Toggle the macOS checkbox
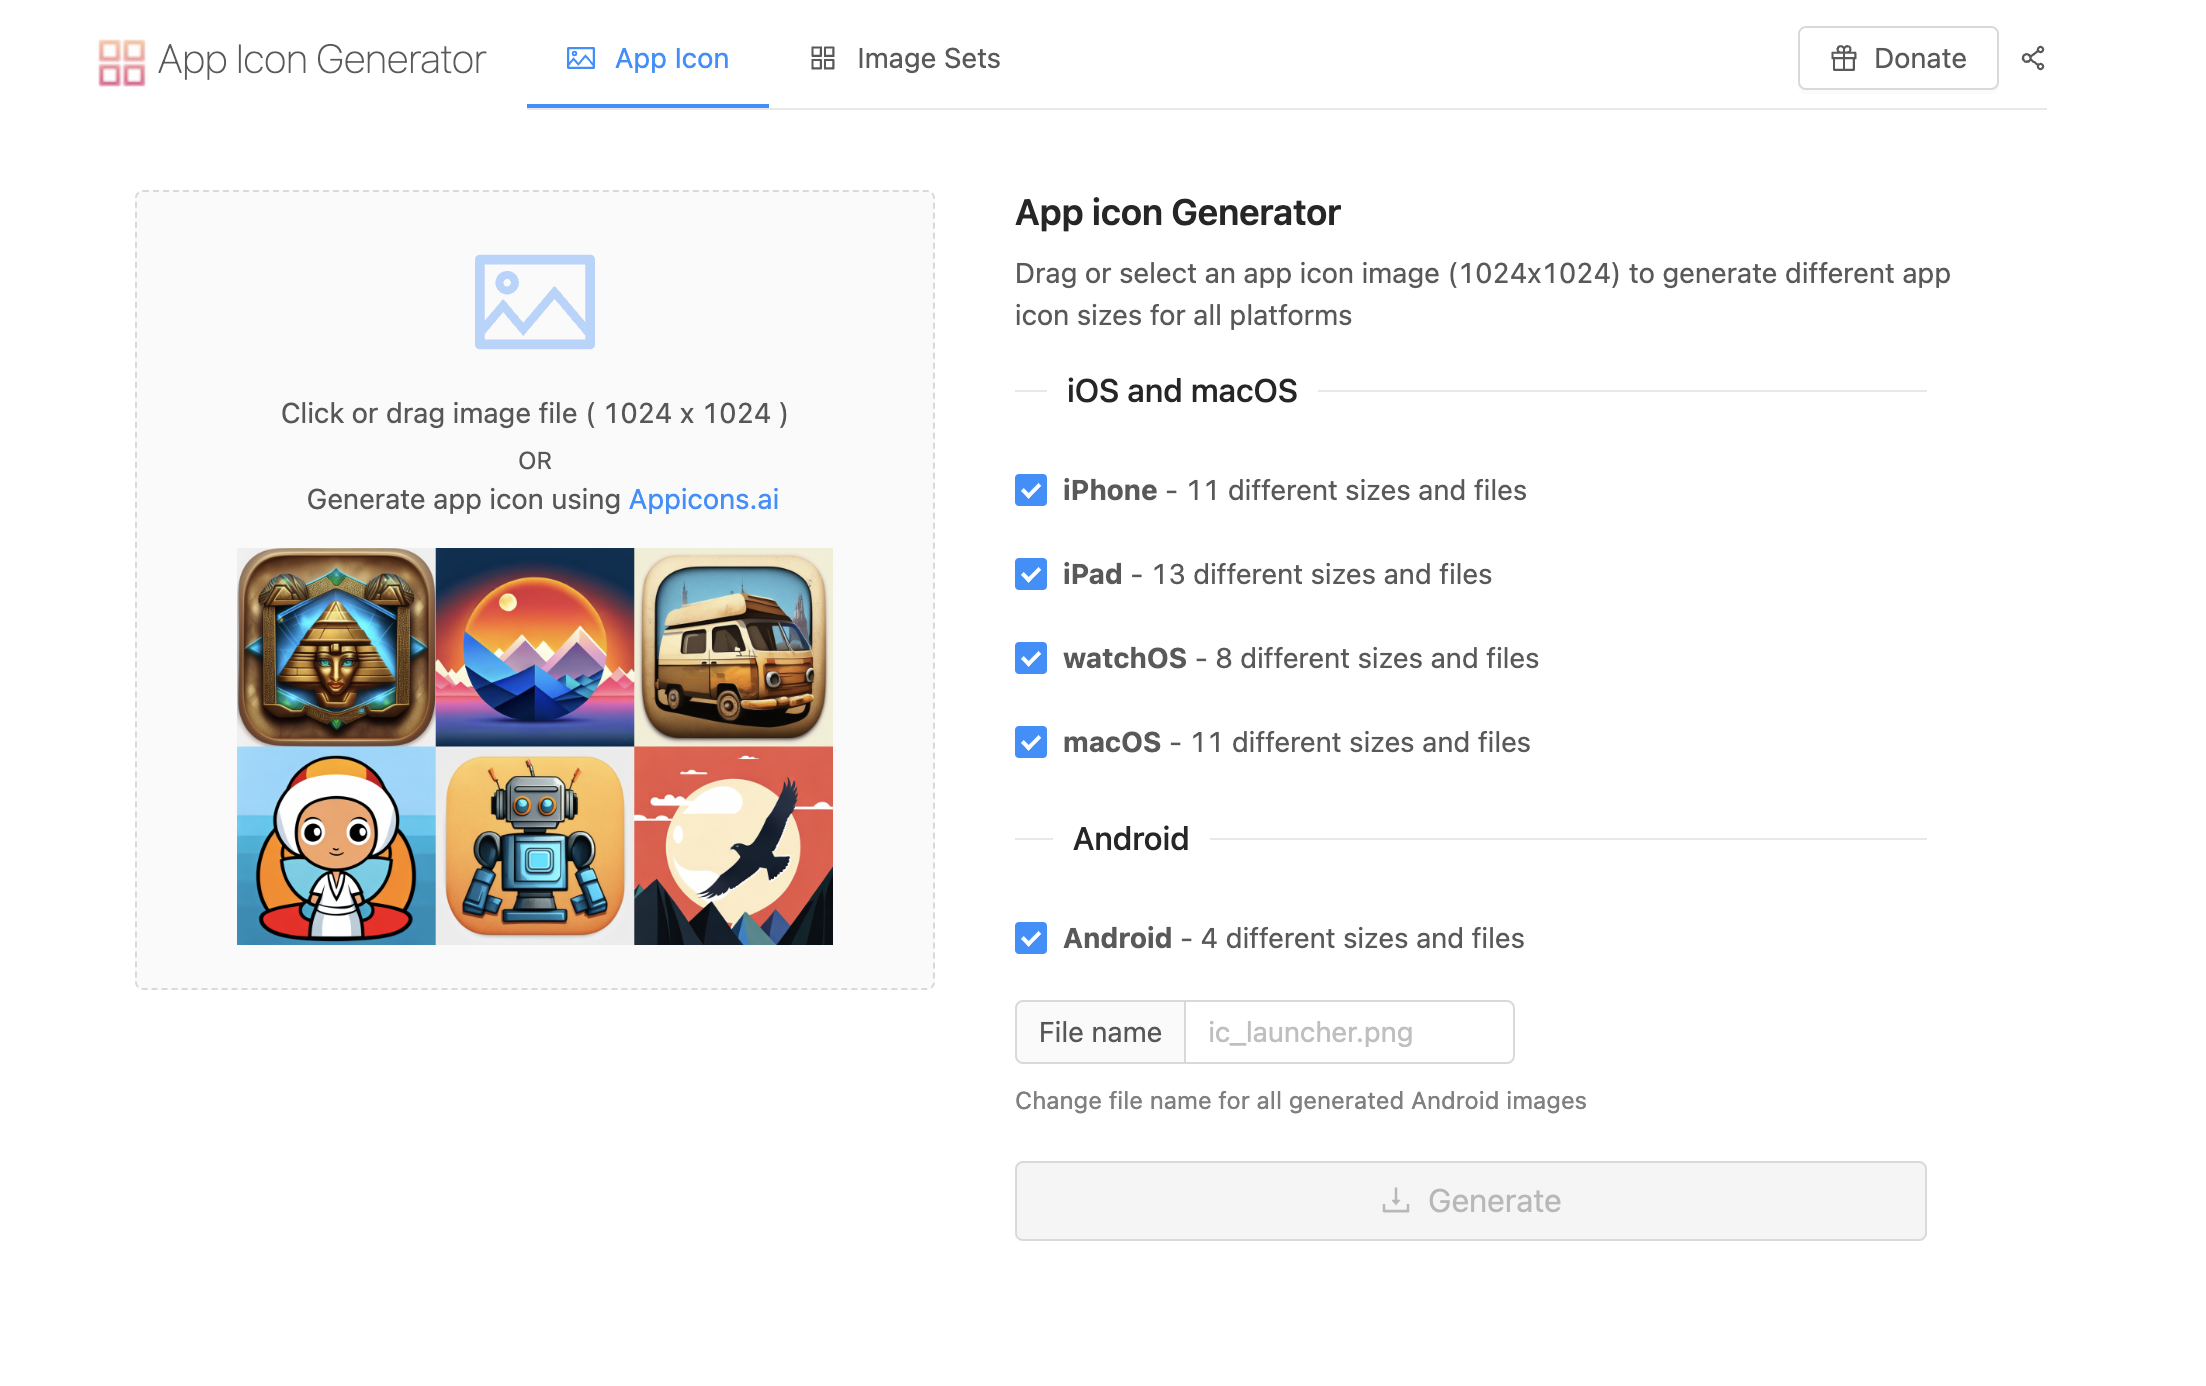Viewport: 2206px width, 1386px height. [1031, 742]
